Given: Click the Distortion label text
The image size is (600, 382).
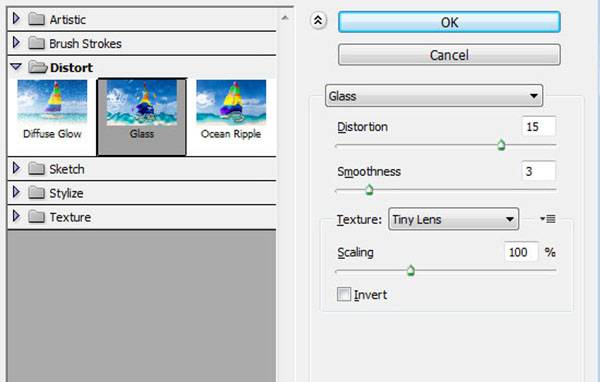Looking at the screenshot, I should pyautogui.click(x=362, y=127).
